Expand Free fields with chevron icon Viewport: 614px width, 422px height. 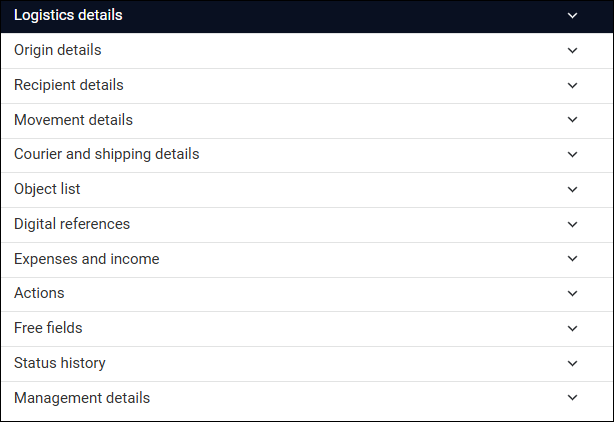pyautogui.click(x=572, y=328)
